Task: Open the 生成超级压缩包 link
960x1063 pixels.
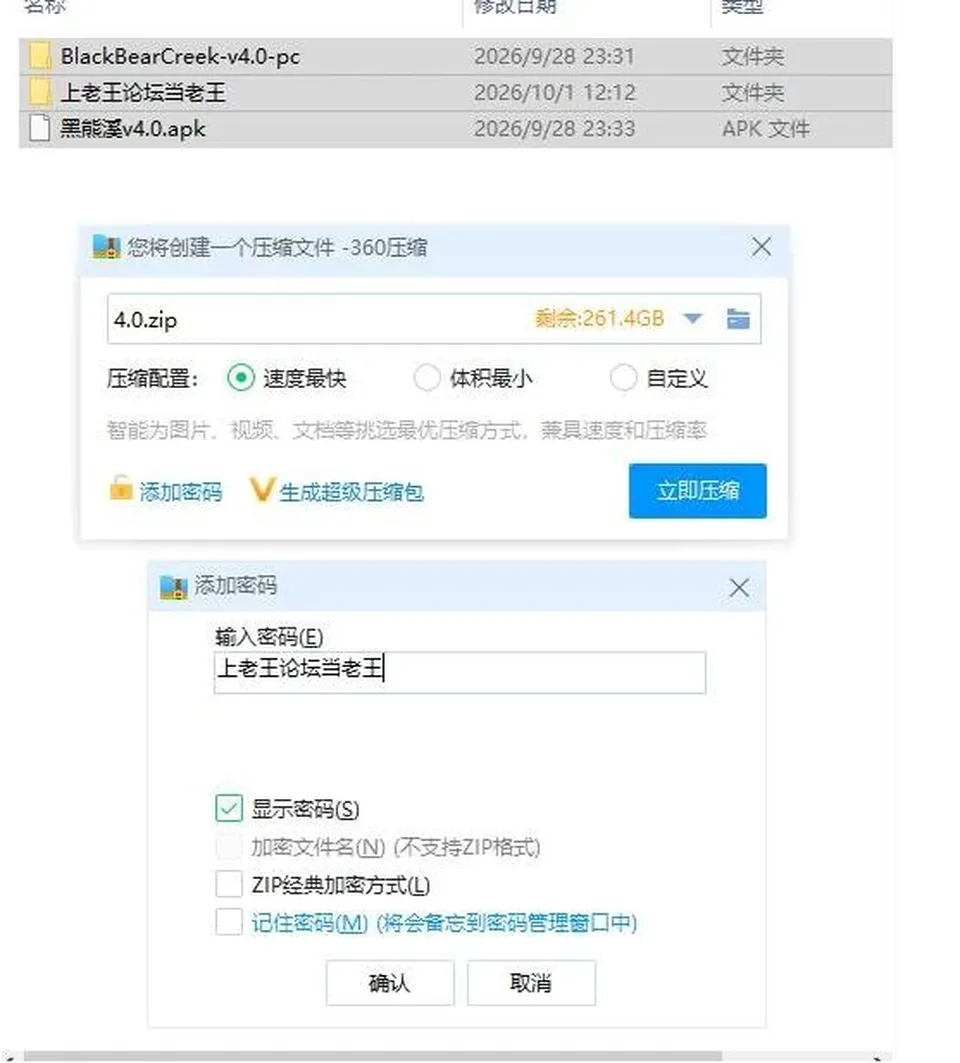Action: (351, 492)
